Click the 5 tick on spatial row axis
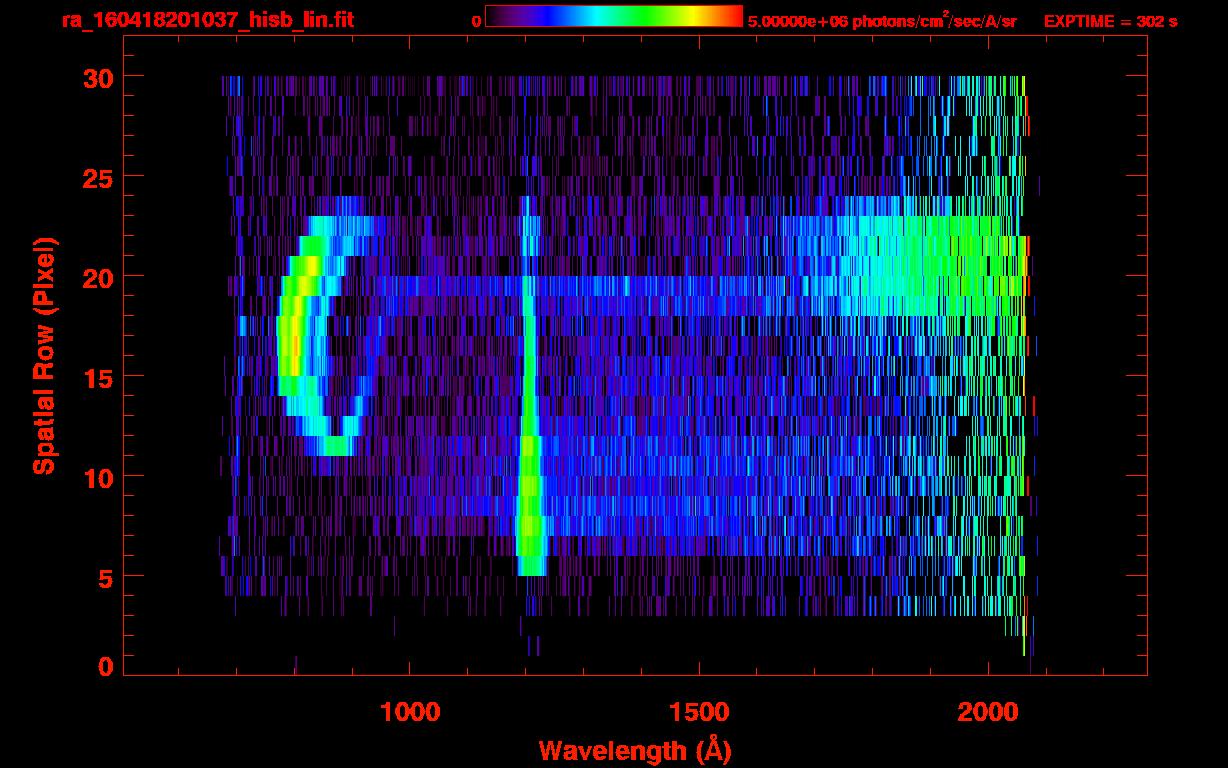Viewport: 1228px width, 768px height. (103, 577)
